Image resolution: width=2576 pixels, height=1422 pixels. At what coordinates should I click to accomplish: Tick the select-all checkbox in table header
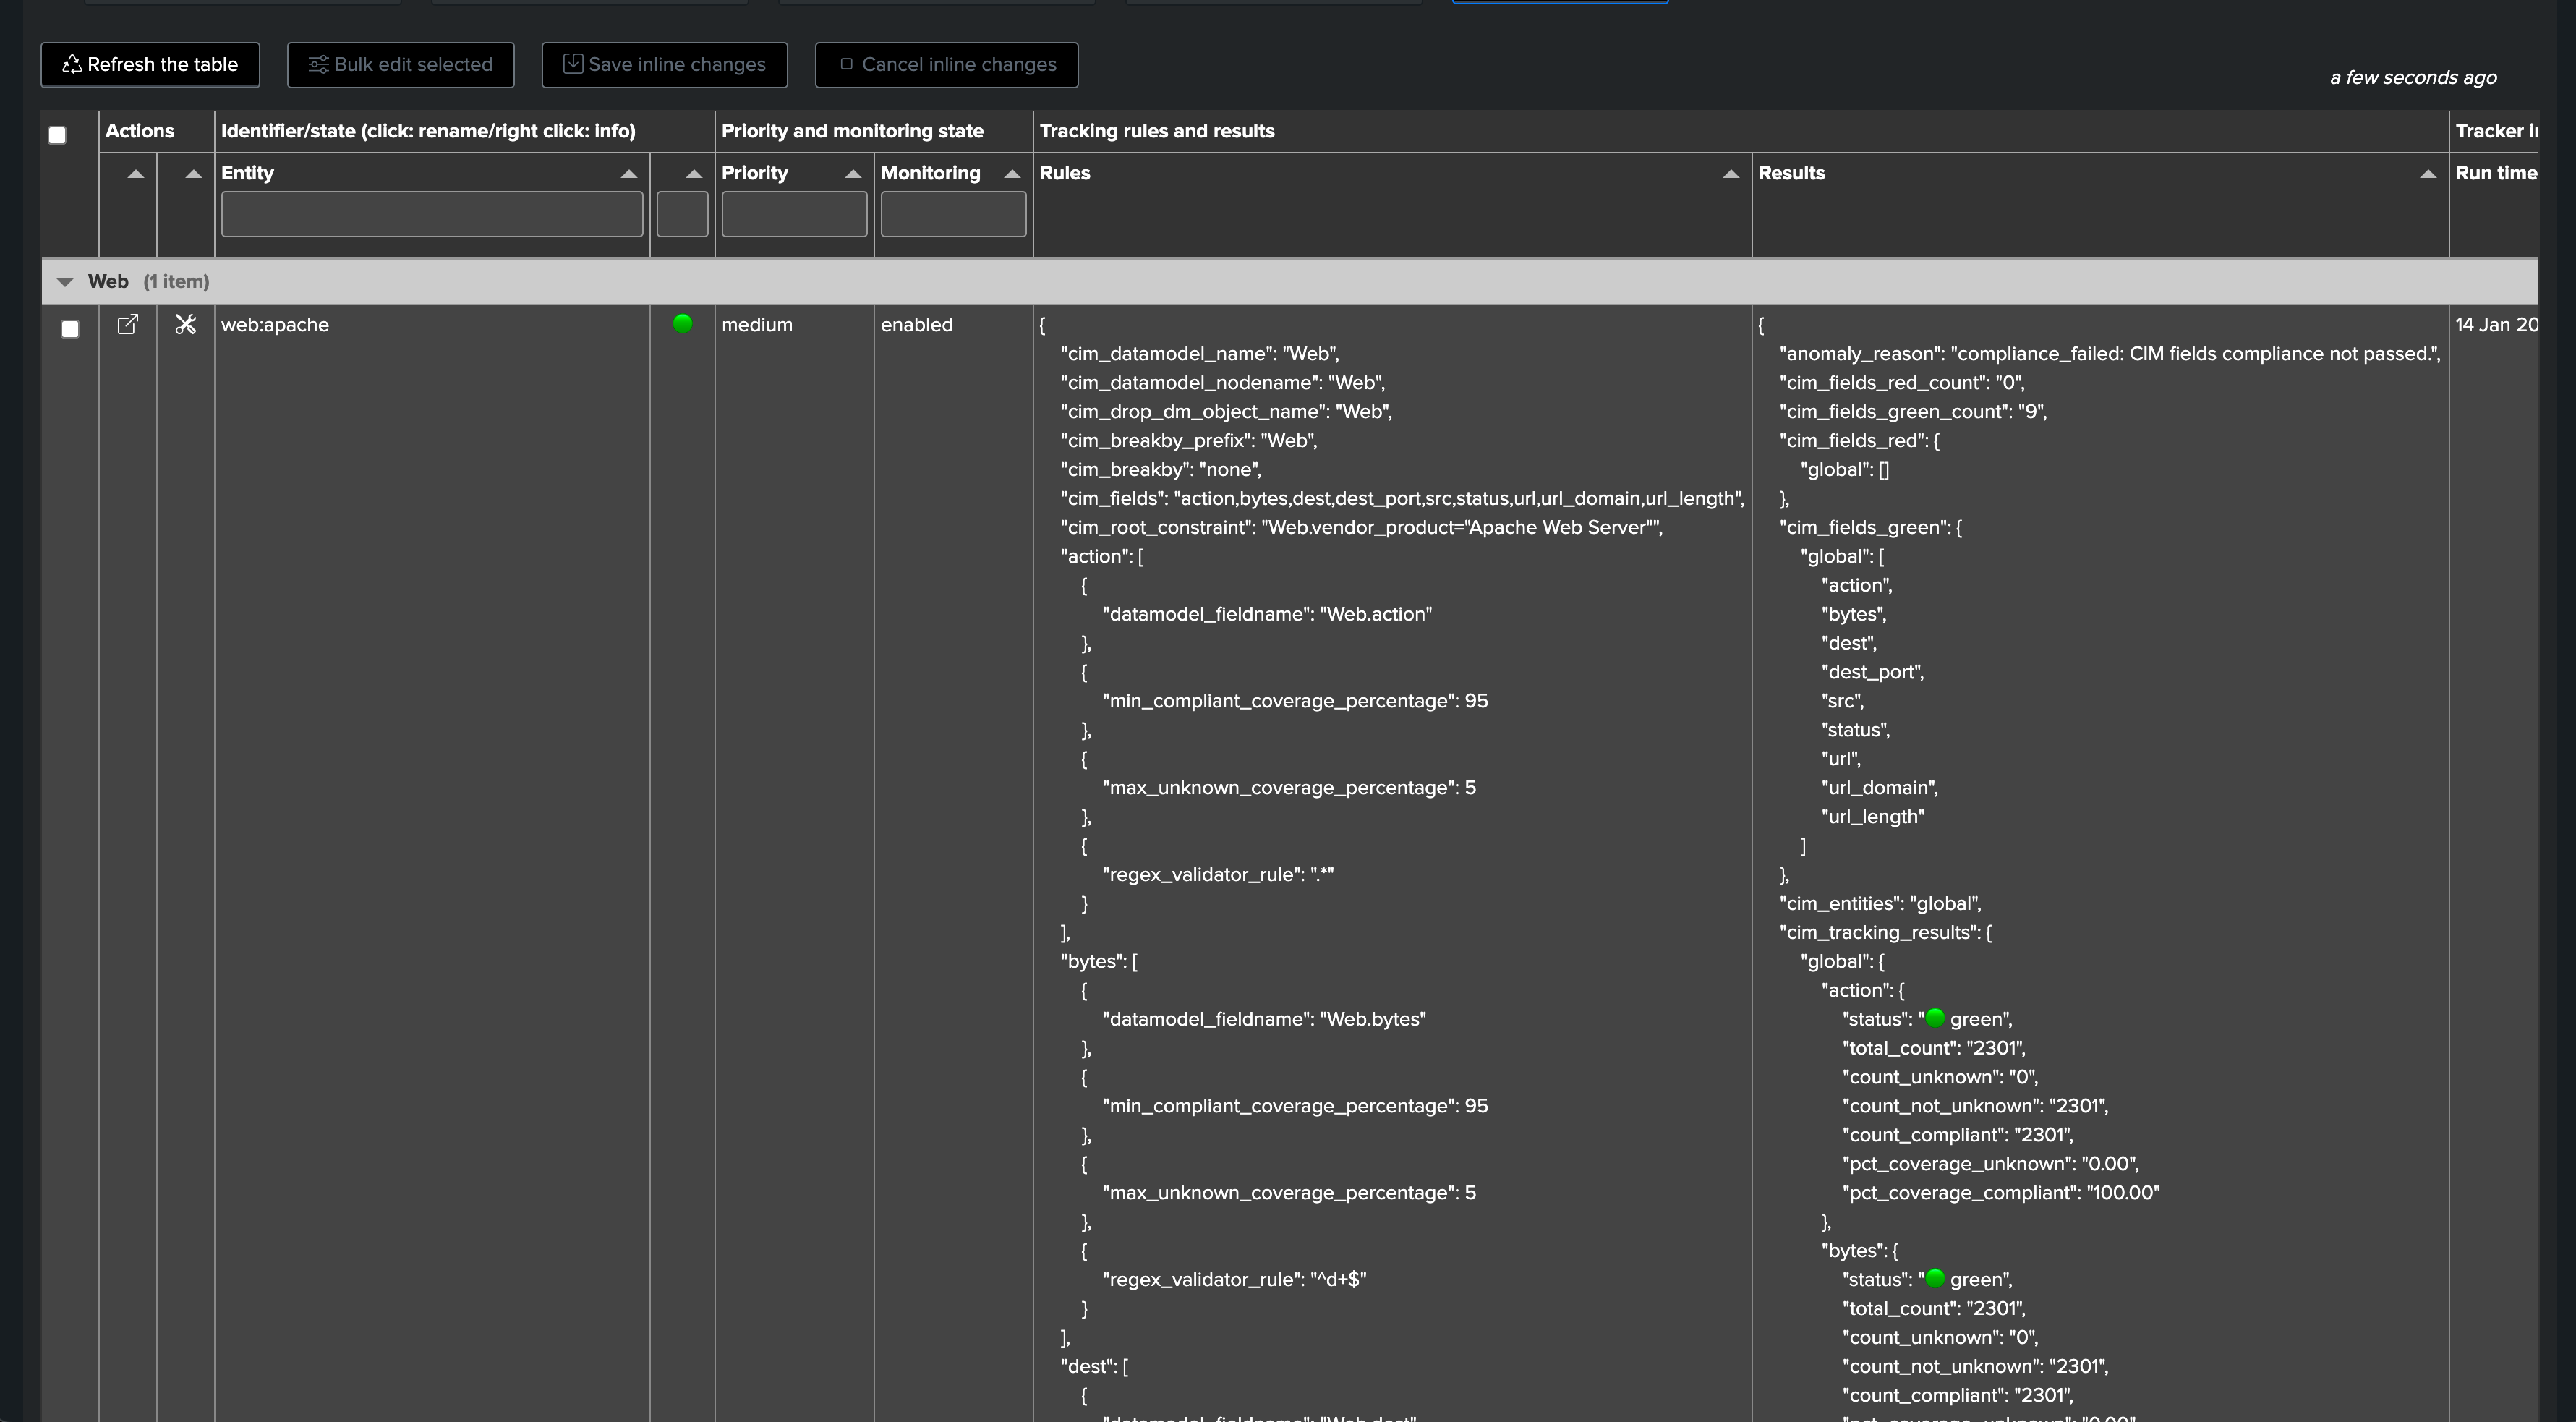click(57, 135)
